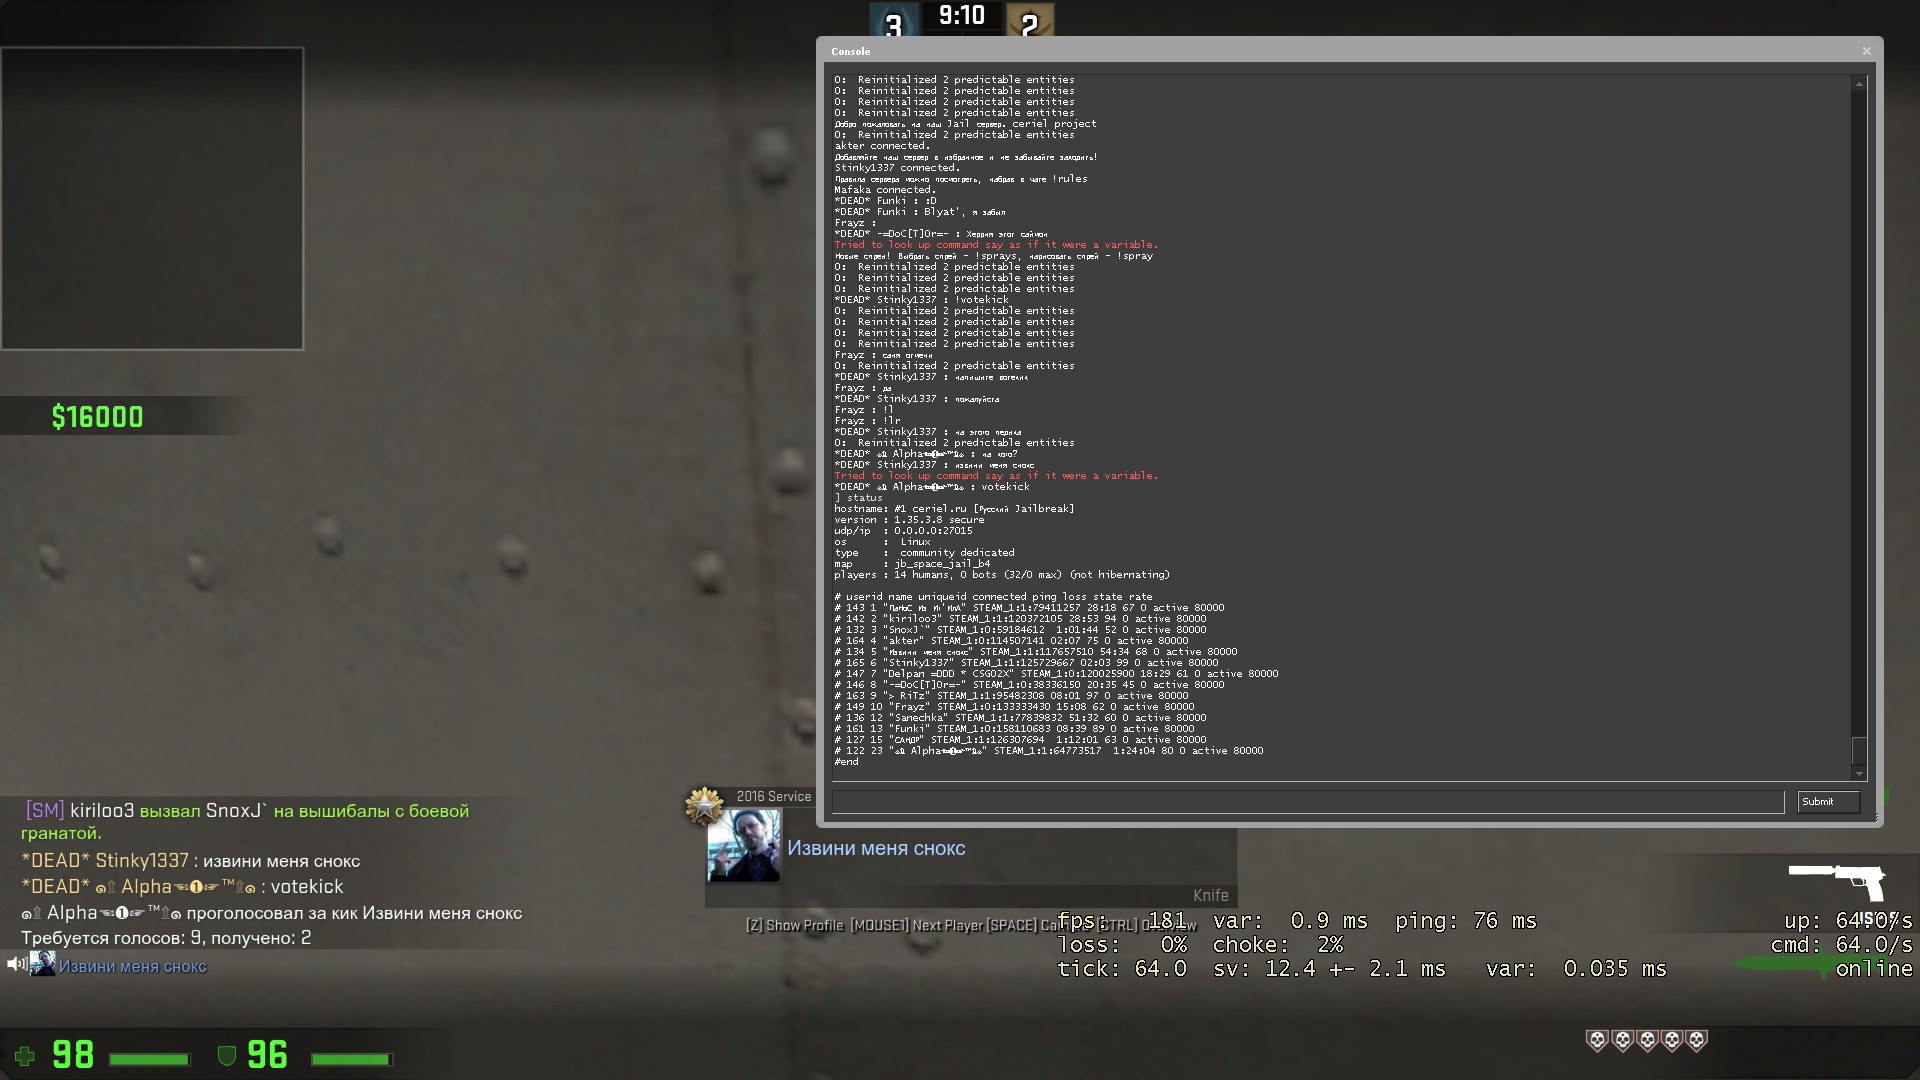The width and height of the screenshot is (1920, 1080).
Task: Click the radar minimap panel
Action: [152, 198]
